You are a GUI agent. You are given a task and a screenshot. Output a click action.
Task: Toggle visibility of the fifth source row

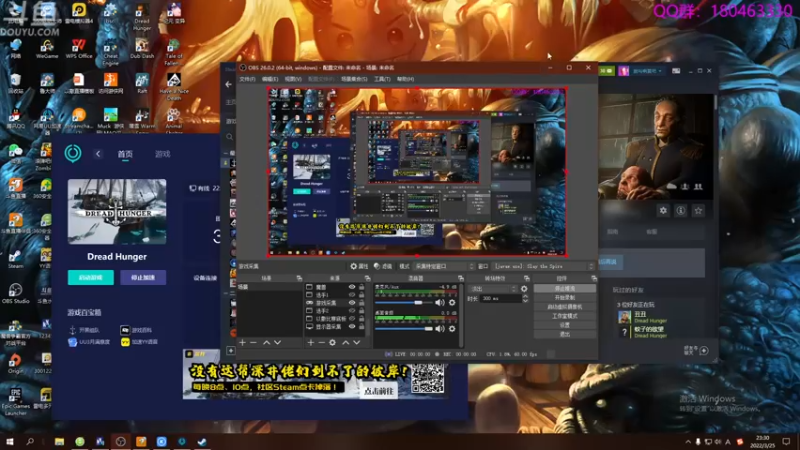[x=352, y=318]
